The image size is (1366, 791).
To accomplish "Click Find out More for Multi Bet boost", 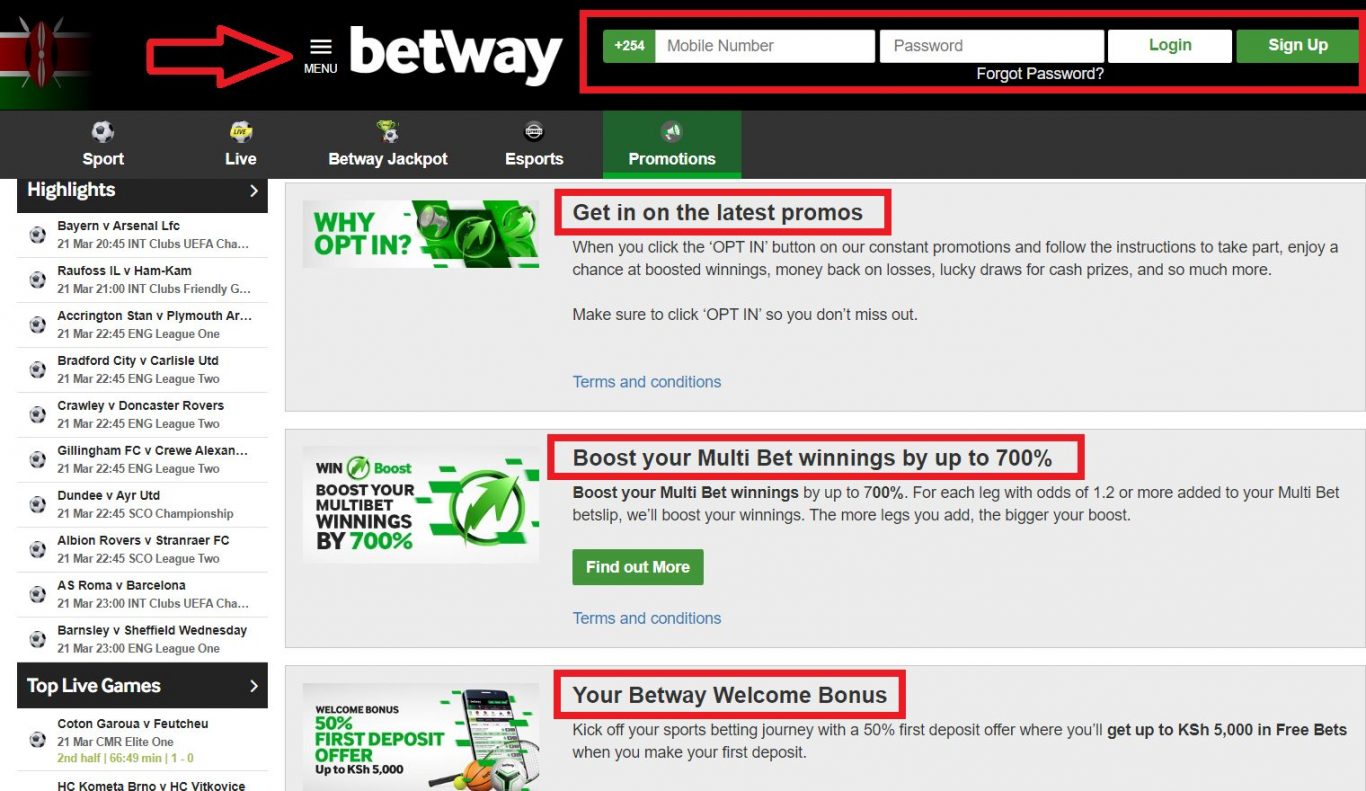I will point(638,567).
